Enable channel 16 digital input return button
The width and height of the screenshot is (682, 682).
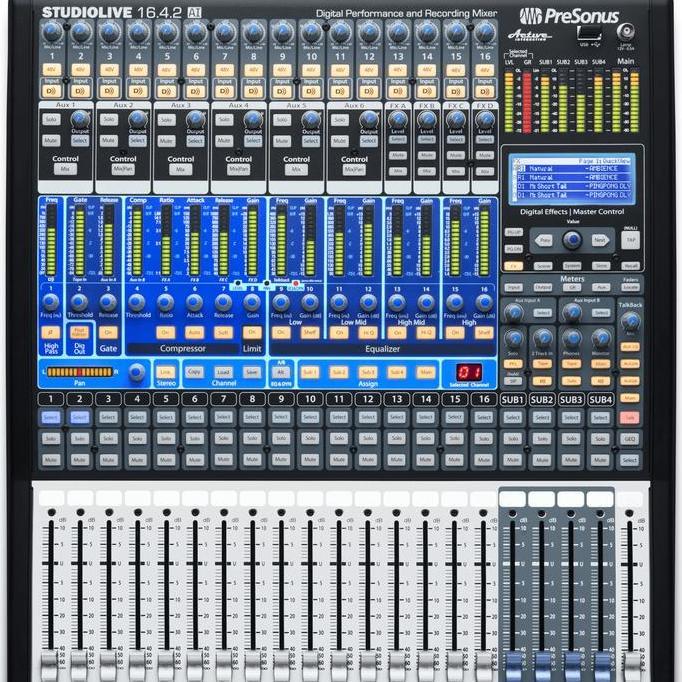[x=484, y=91]
